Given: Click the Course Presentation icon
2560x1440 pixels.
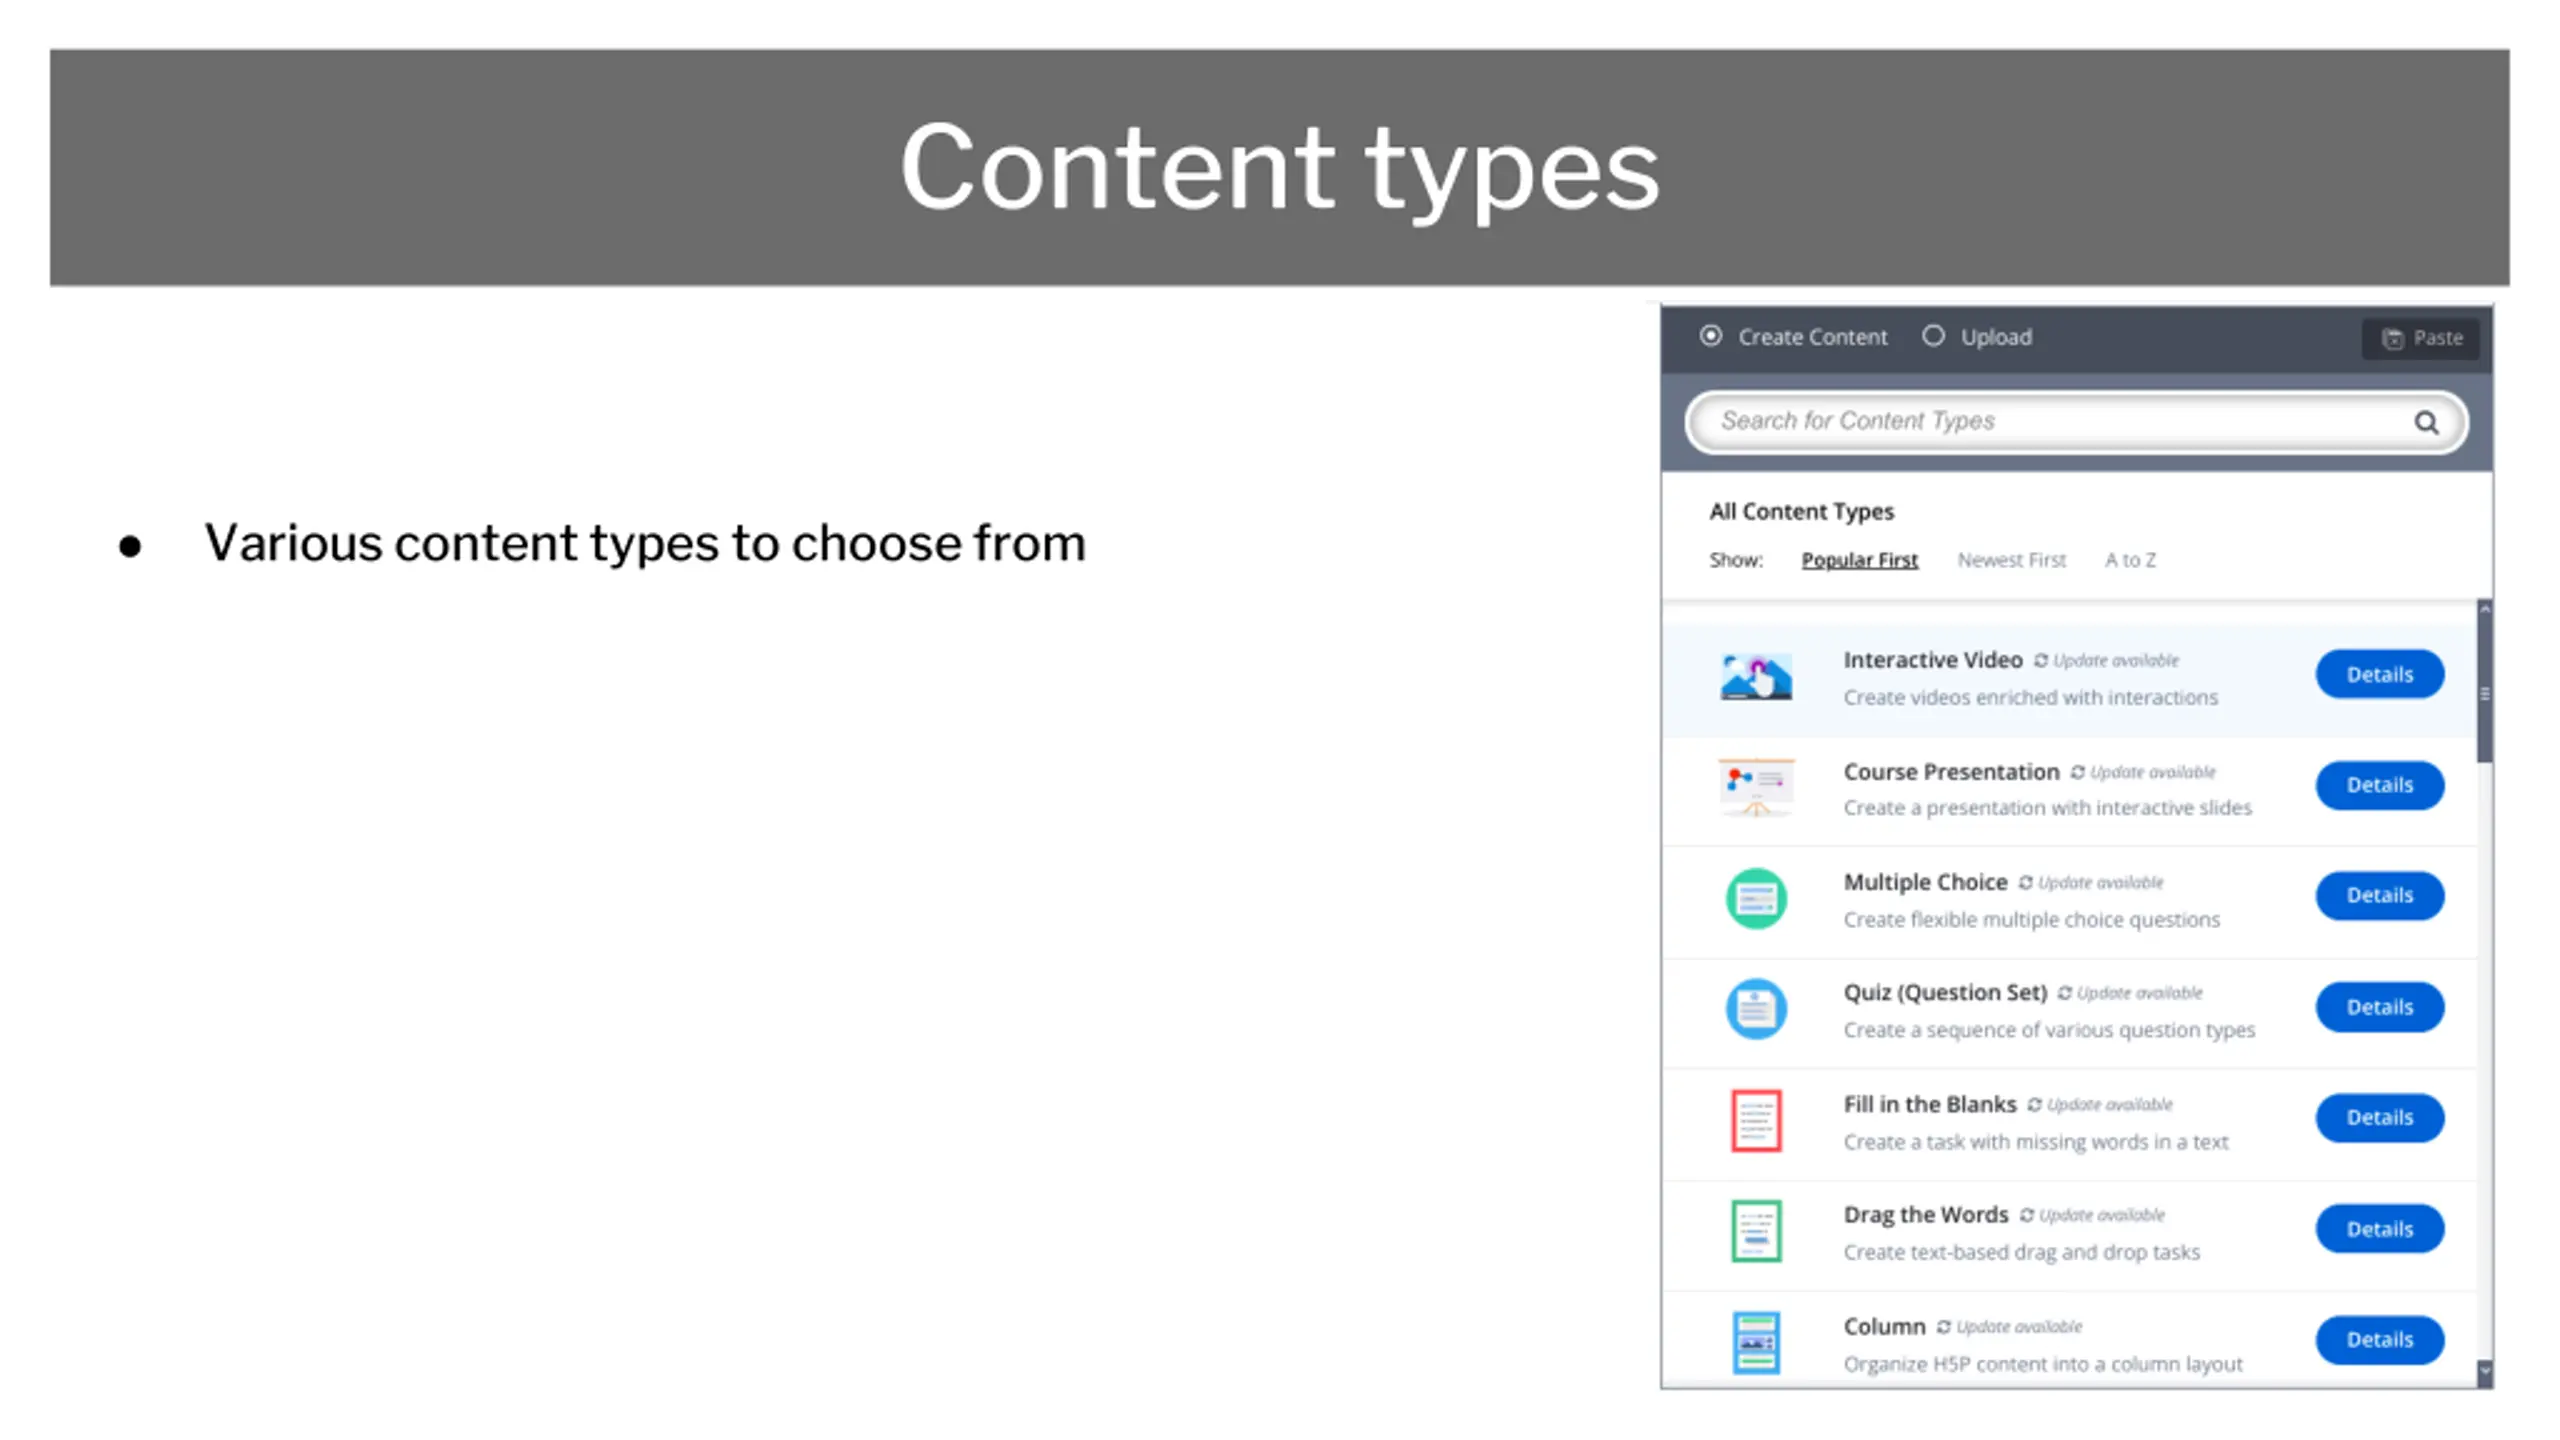Looking at the screenshot, I should (1756, 787).
